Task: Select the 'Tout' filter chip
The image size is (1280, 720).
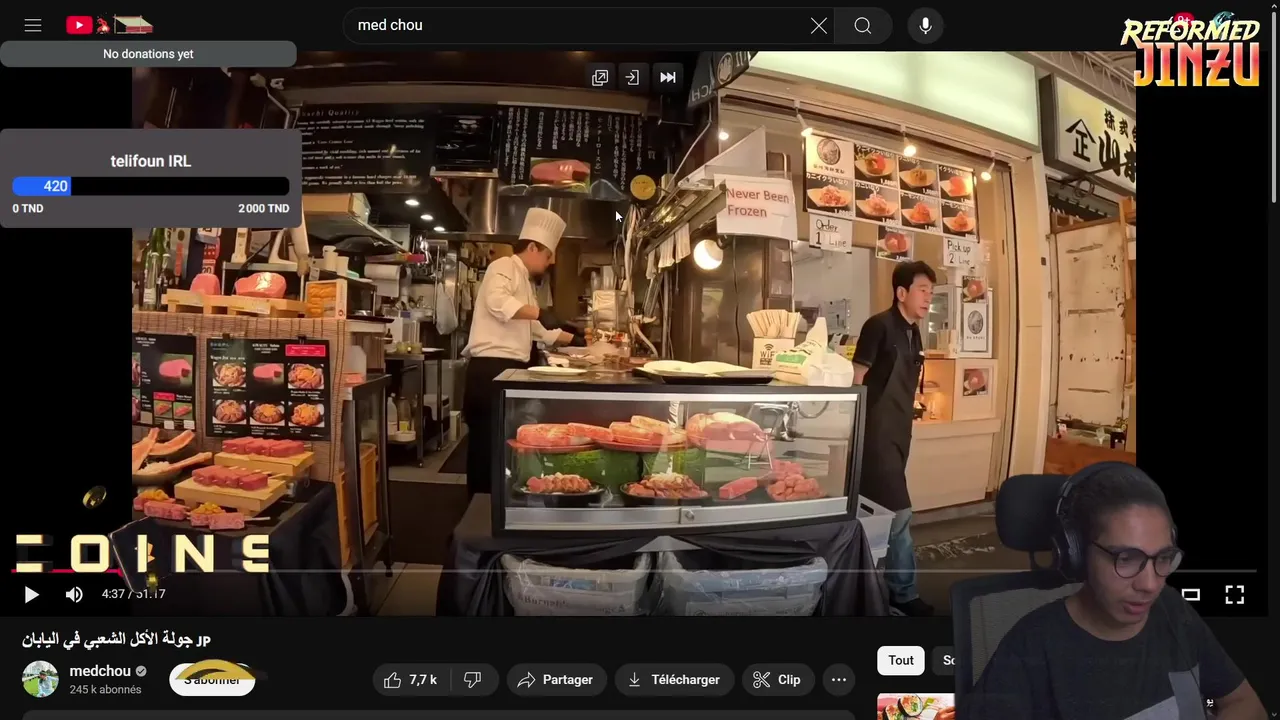Action: (x=901, y=660)
